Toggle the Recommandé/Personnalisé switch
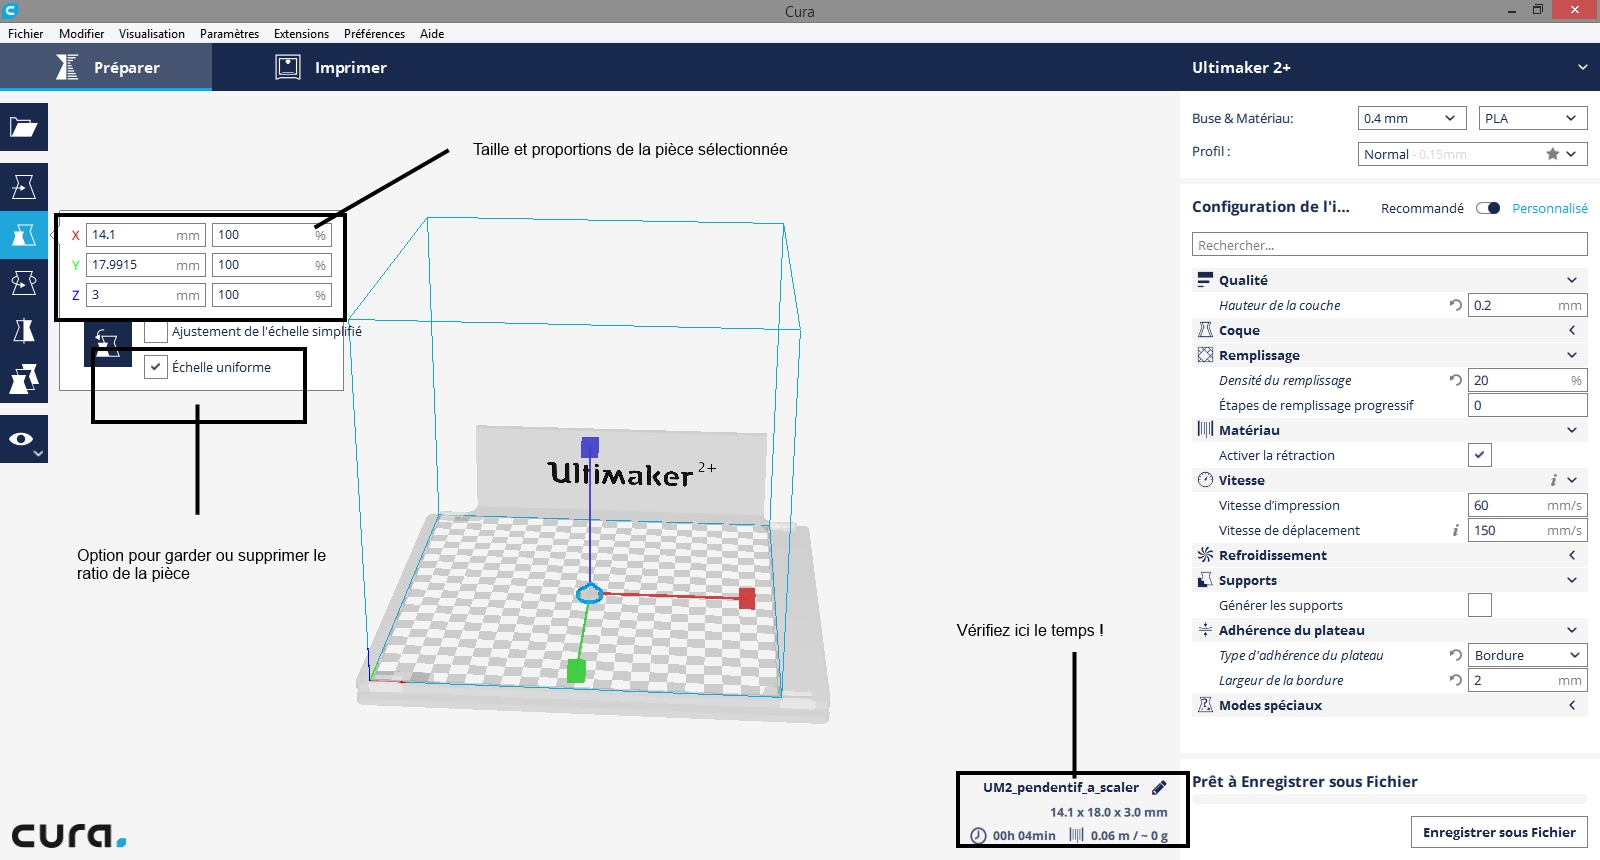 point(1488,208)
